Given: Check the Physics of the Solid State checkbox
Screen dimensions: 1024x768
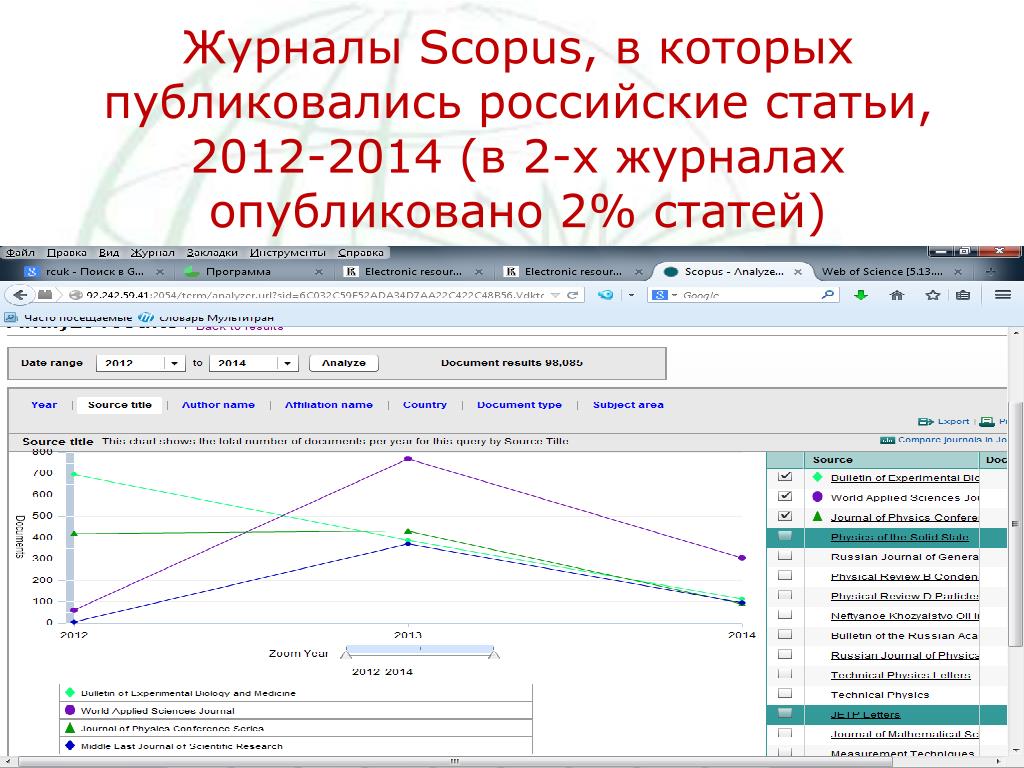Looking at the screenshot, I should click(785, 536).
